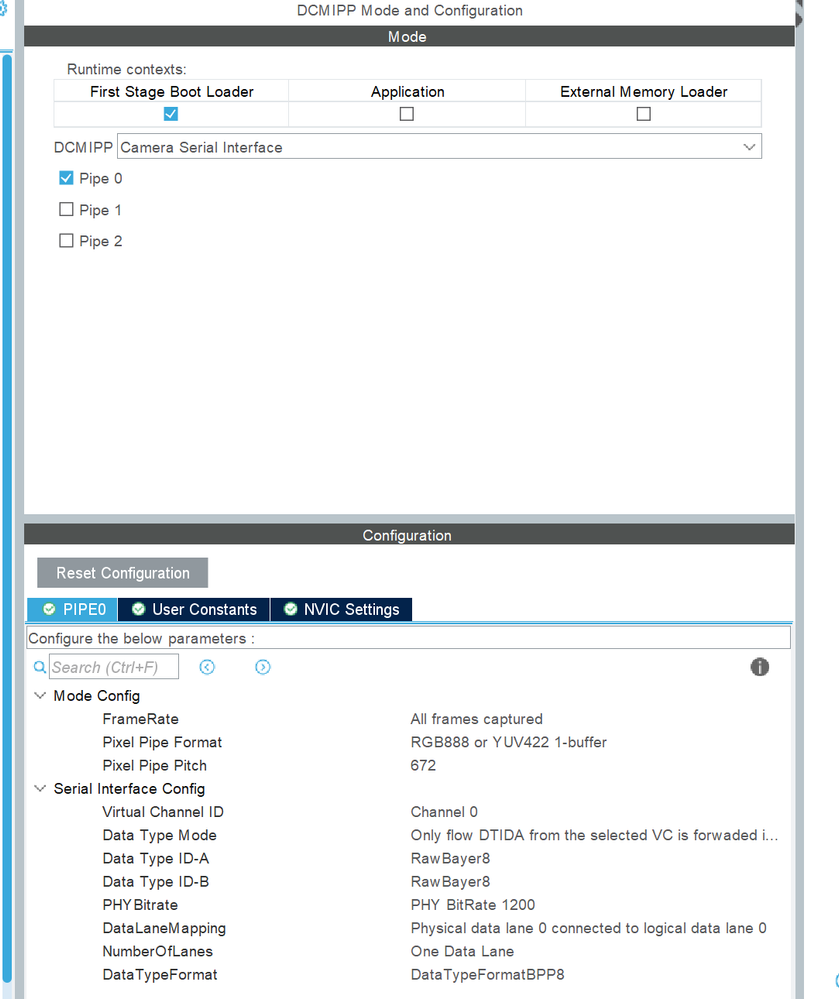Image resolution: width=839 pixels, height=999 pixels.
Task: Click the DataTypeFormatBPP8 value
Action: pyautogui.click(x=487, y=975)
